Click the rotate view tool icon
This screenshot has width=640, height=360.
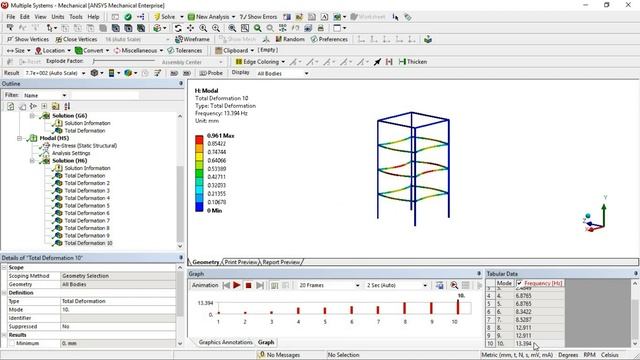[x=178, y=28]
